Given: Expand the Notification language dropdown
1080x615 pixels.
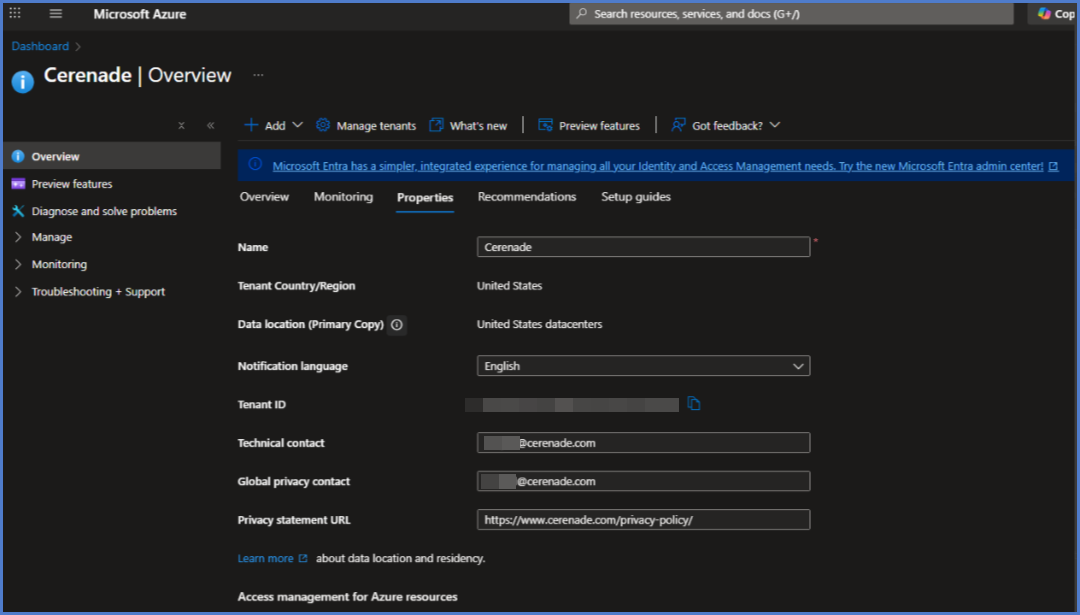Looking at the screenshot, I should click(x=643, y=366).
